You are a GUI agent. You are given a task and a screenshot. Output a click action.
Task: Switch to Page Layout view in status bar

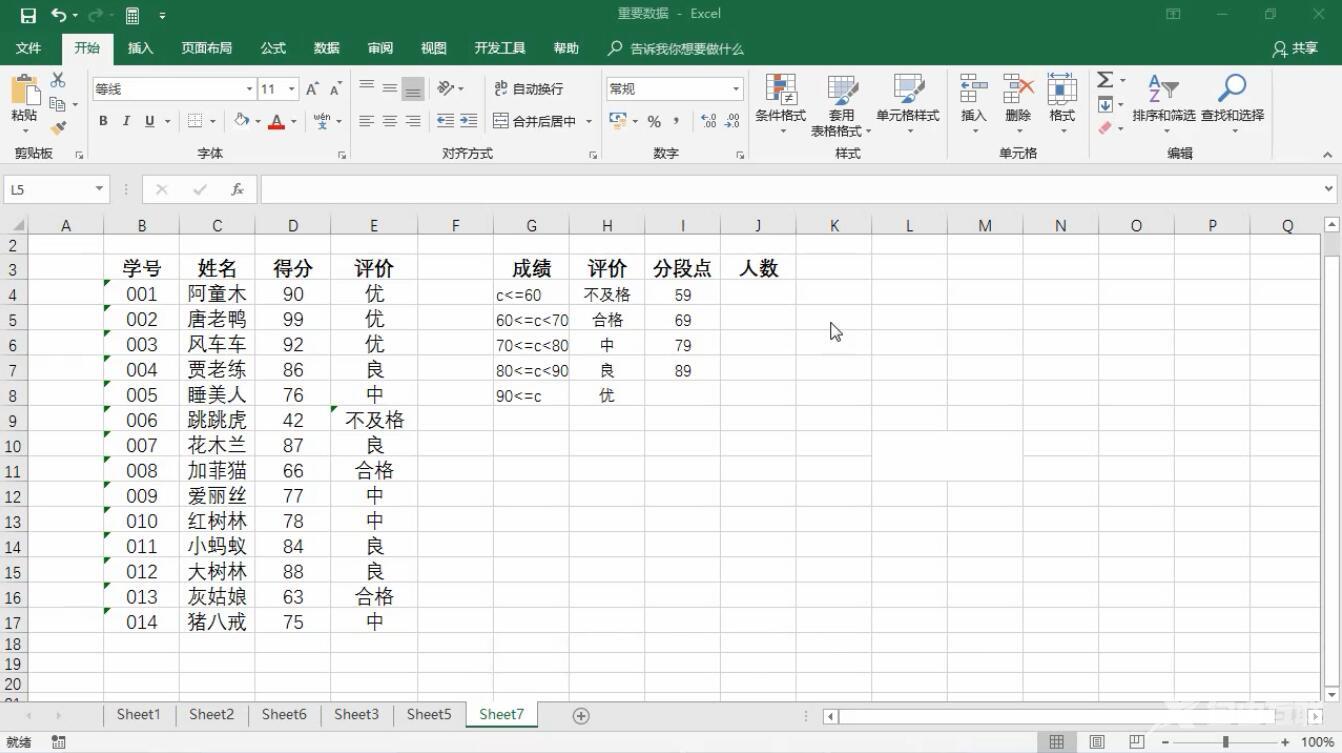pyautogui.click(x=1097, y=742)
